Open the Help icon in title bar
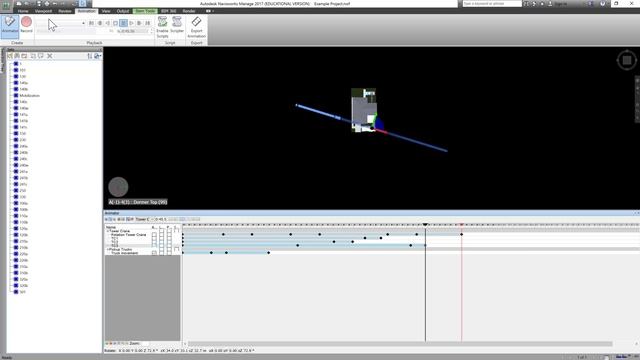This screenshot has height=360, width=640. pyautogui.click(x=603, y=3)
